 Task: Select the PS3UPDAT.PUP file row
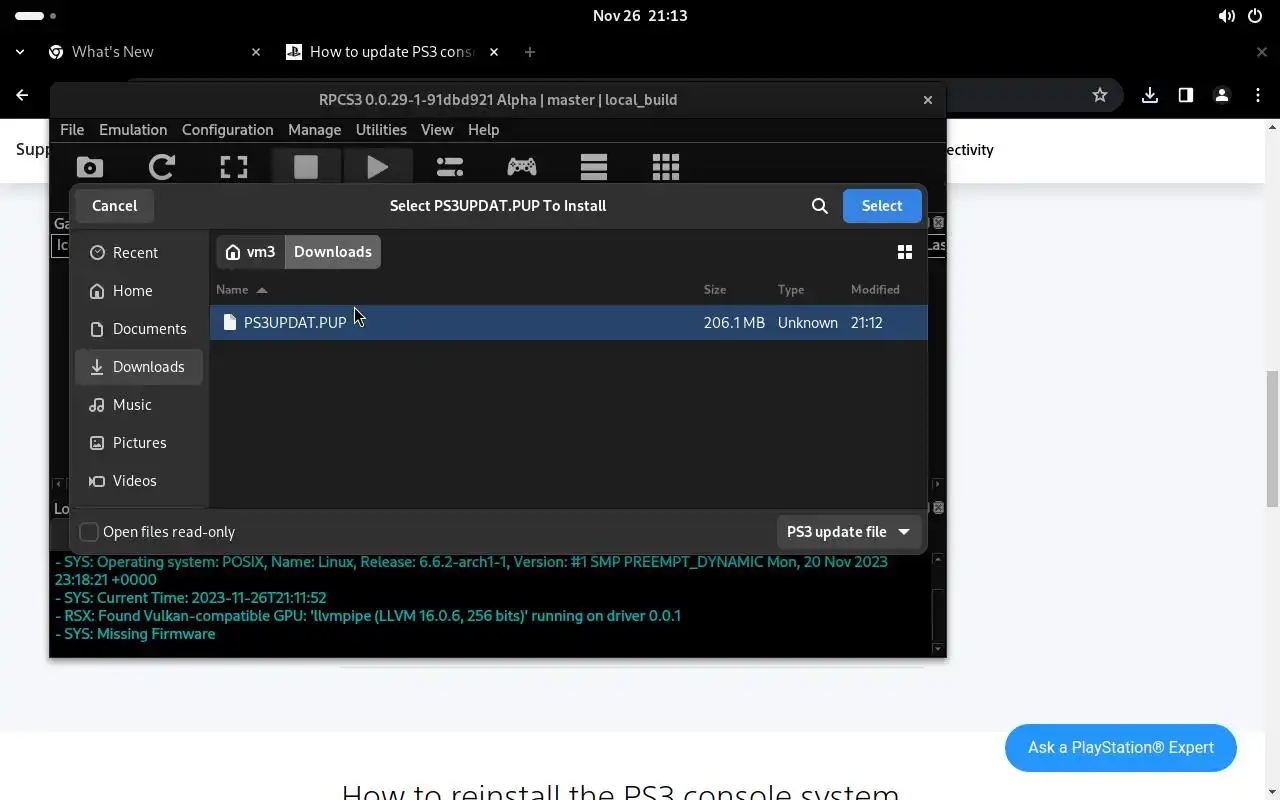[569, 323]
